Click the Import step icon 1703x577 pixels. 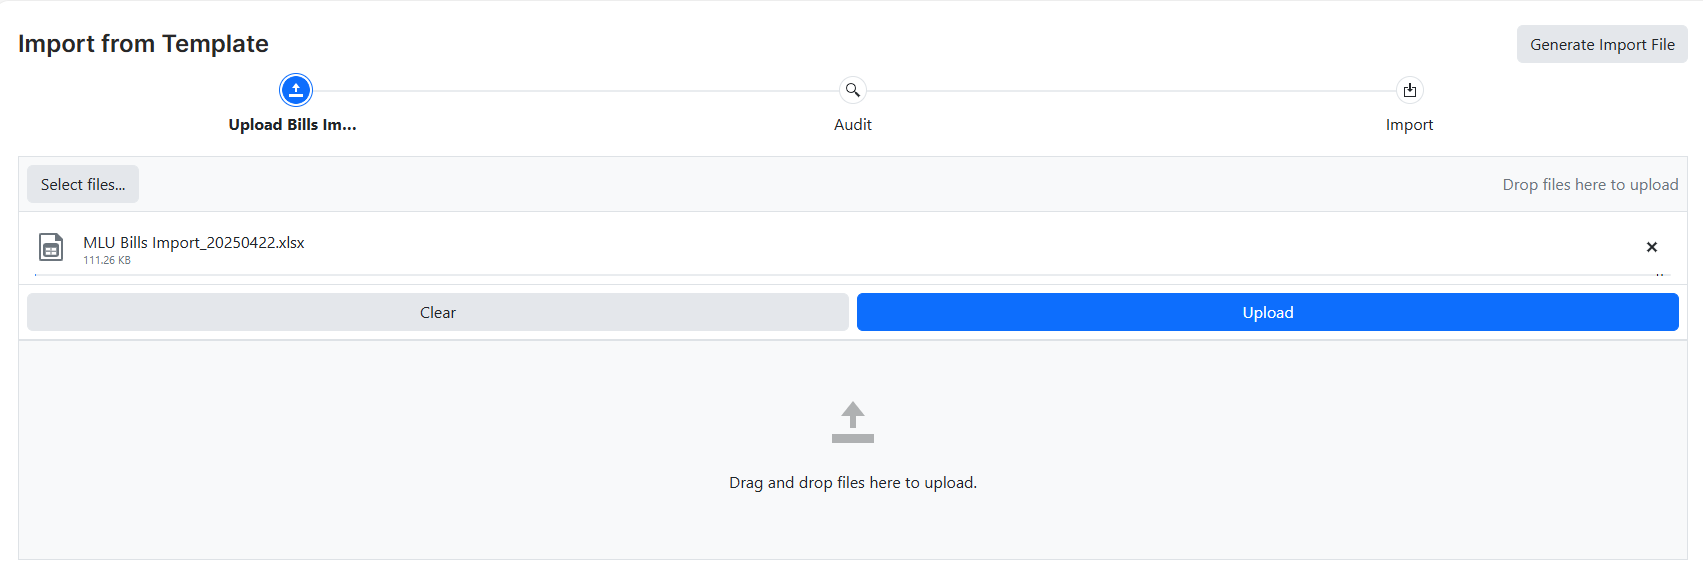point(1409,90)
